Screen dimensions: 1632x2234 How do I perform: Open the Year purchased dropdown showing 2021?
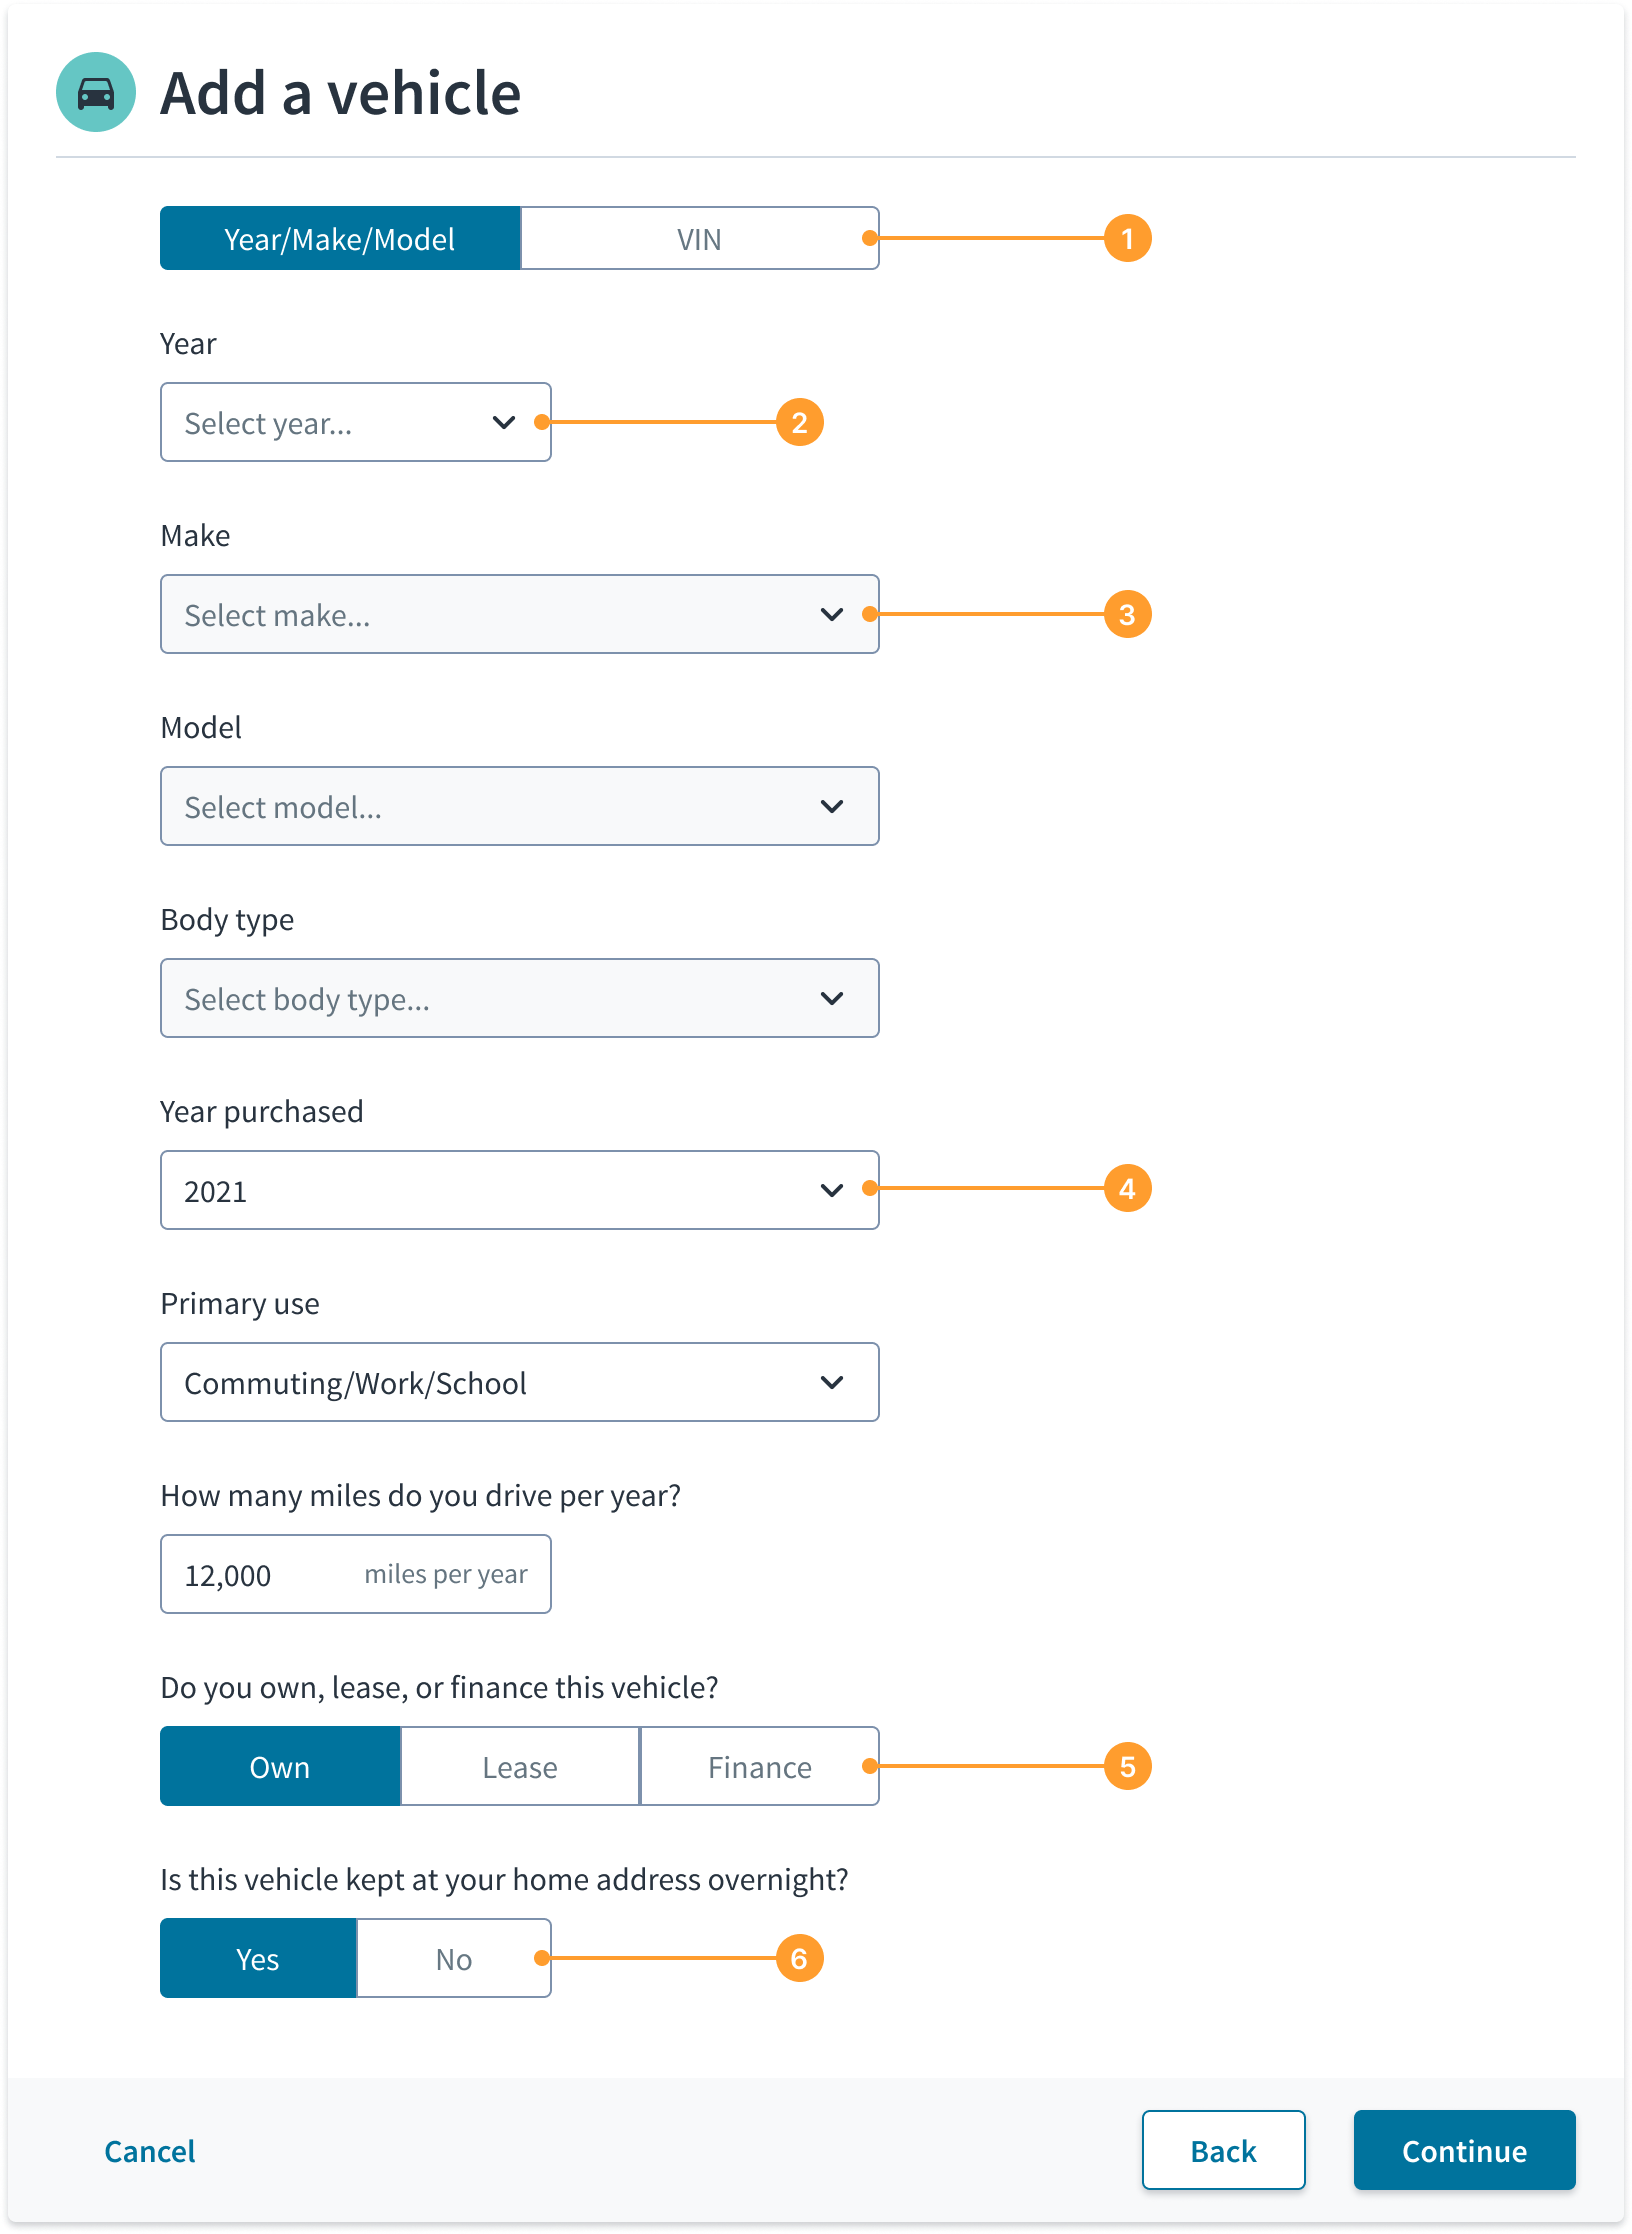tap(520, 1190)
